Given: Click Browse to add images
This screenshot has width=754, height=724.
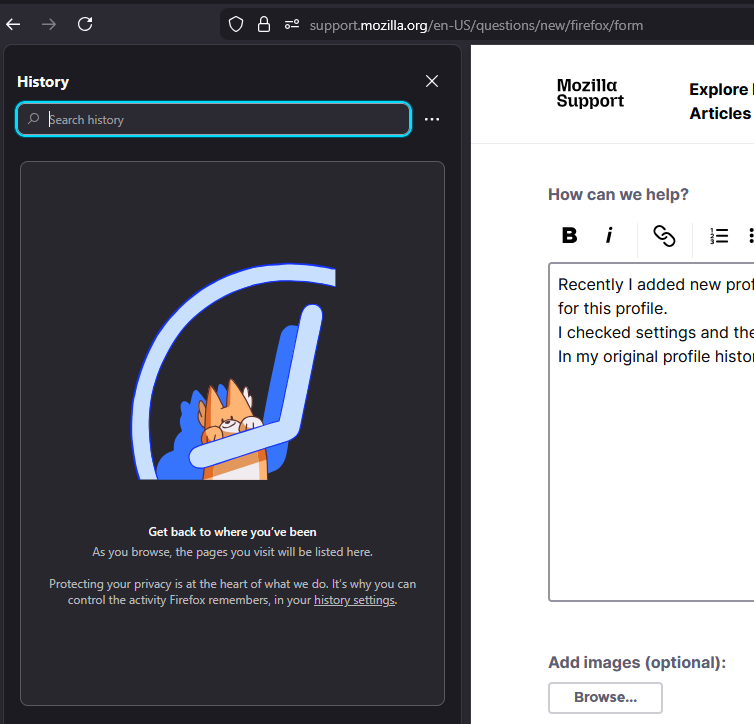Looking at the screenshot, I should [x=605, y=698].
